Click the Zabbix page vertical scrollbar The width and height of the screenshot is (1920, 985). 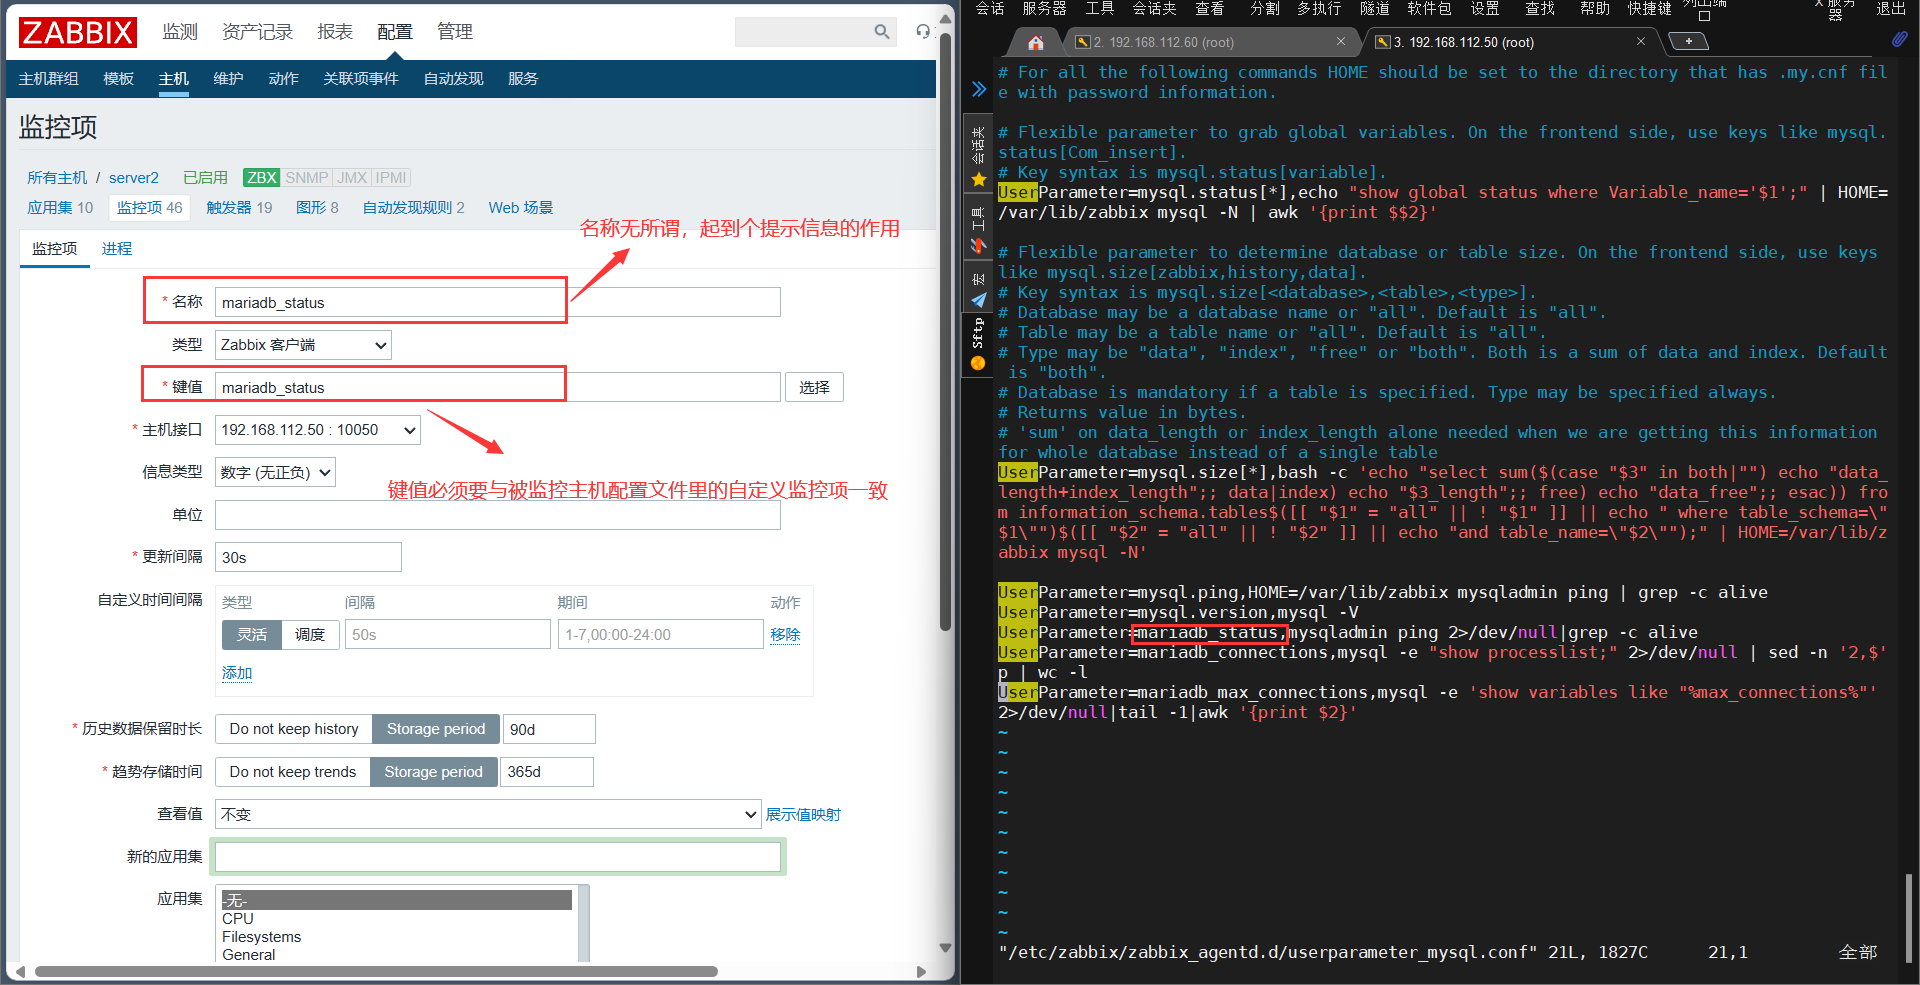pos(945,330)
